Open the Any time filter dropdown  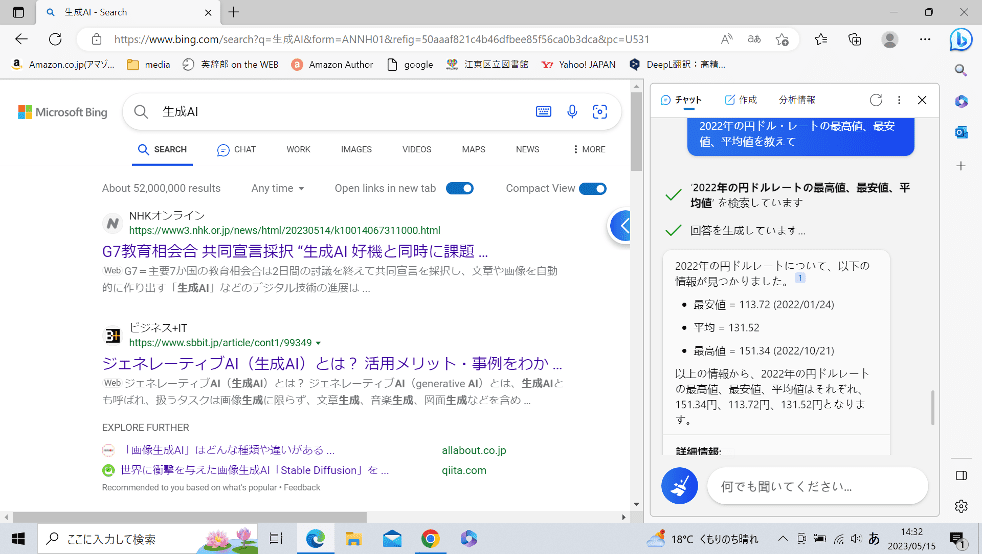277,188
